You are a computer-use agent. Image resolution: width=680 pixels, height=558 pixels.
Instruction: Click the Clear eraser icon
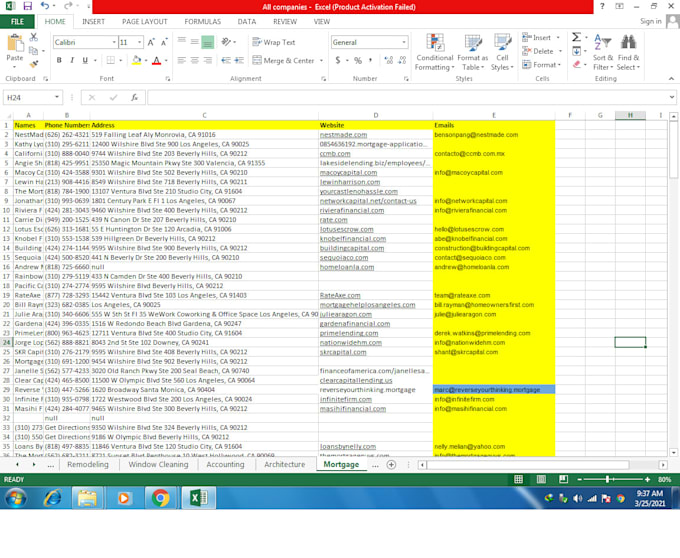[x=576, y=65]
